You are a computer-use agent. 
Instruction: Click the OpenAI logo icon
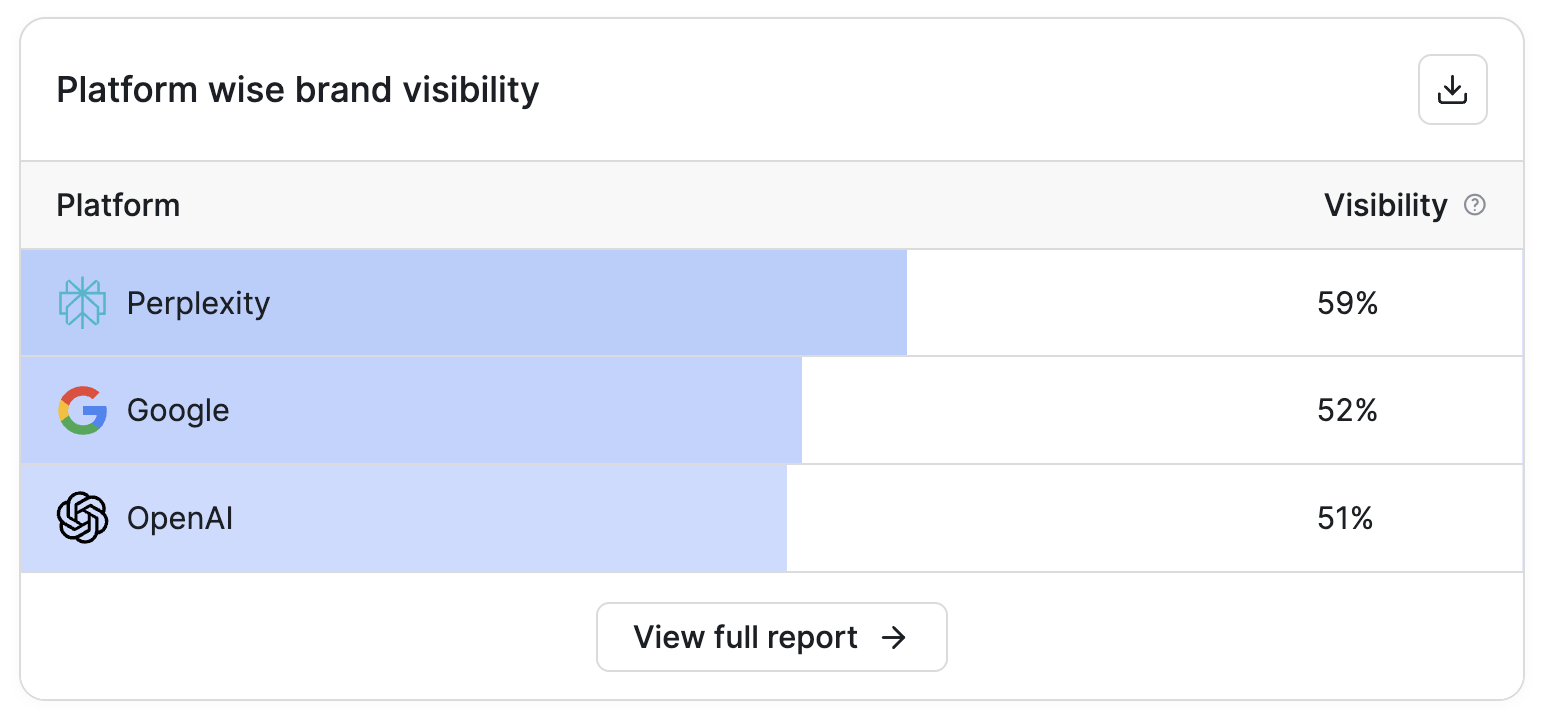(82, 518)
